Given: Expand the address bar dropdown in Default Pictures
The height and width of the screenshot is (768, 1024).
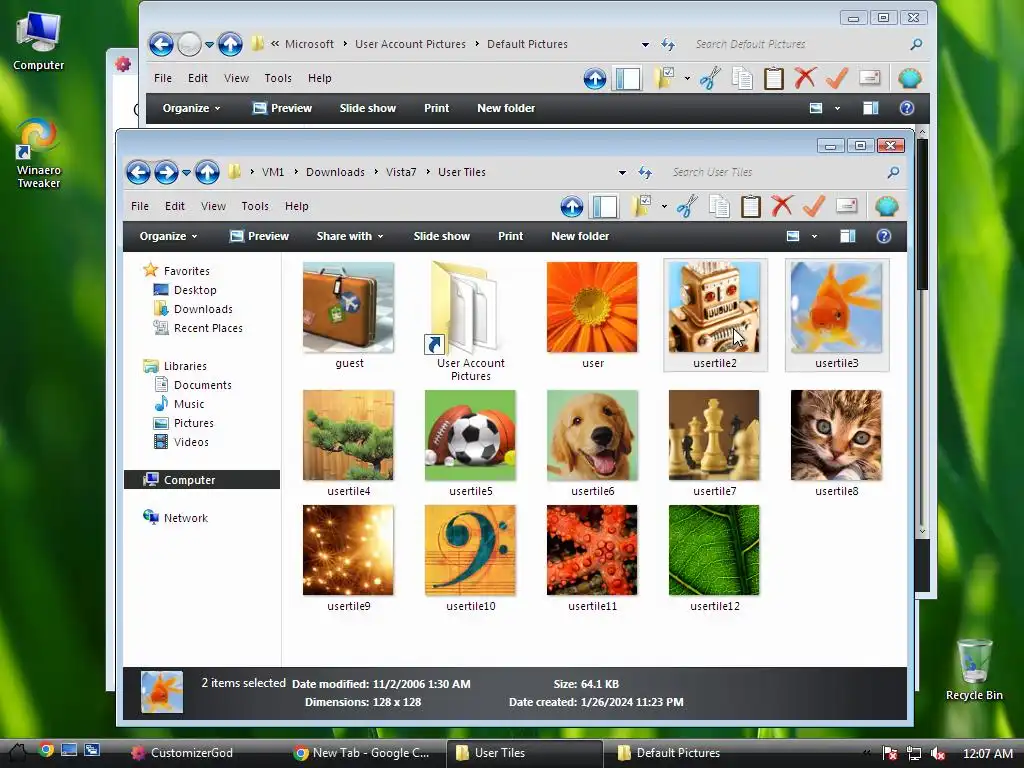Looking at the screenshot, I should 645,44.
